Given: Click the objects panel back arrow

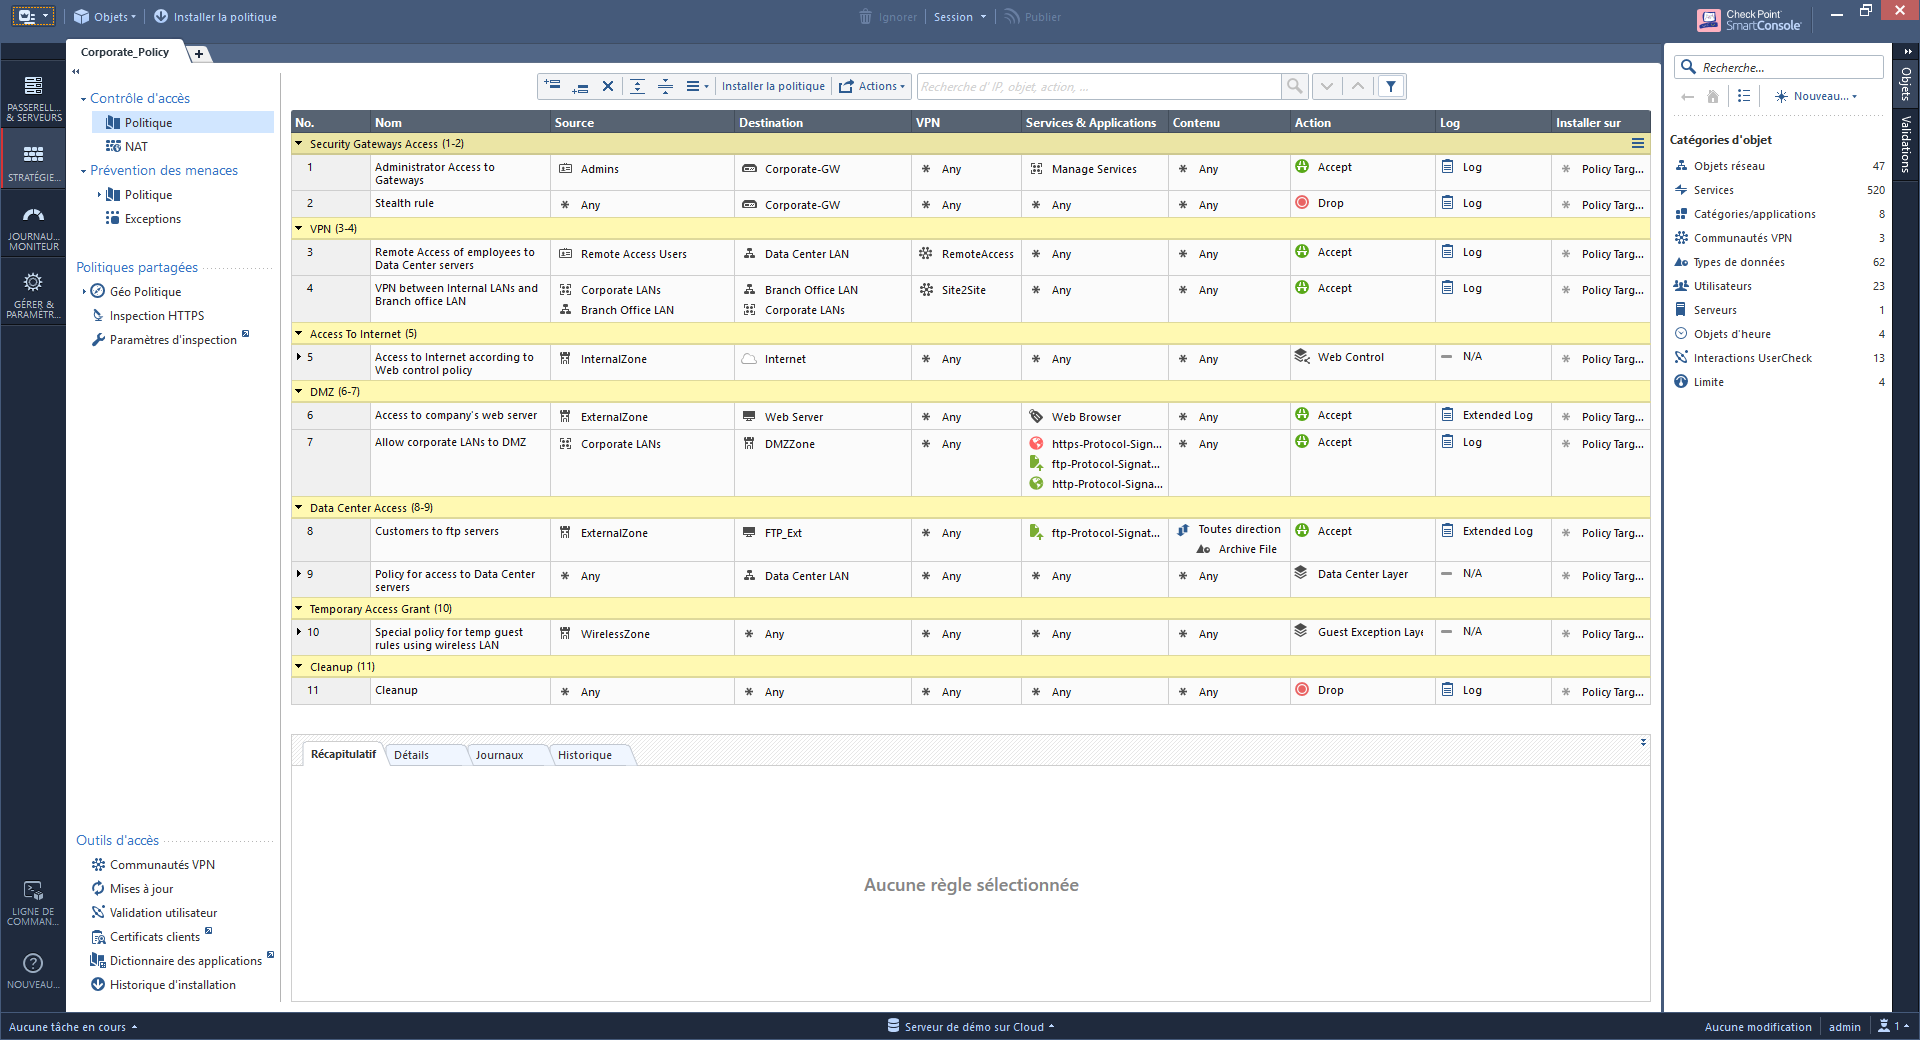Looking at the screenshot, I should tap(1688, 96).
